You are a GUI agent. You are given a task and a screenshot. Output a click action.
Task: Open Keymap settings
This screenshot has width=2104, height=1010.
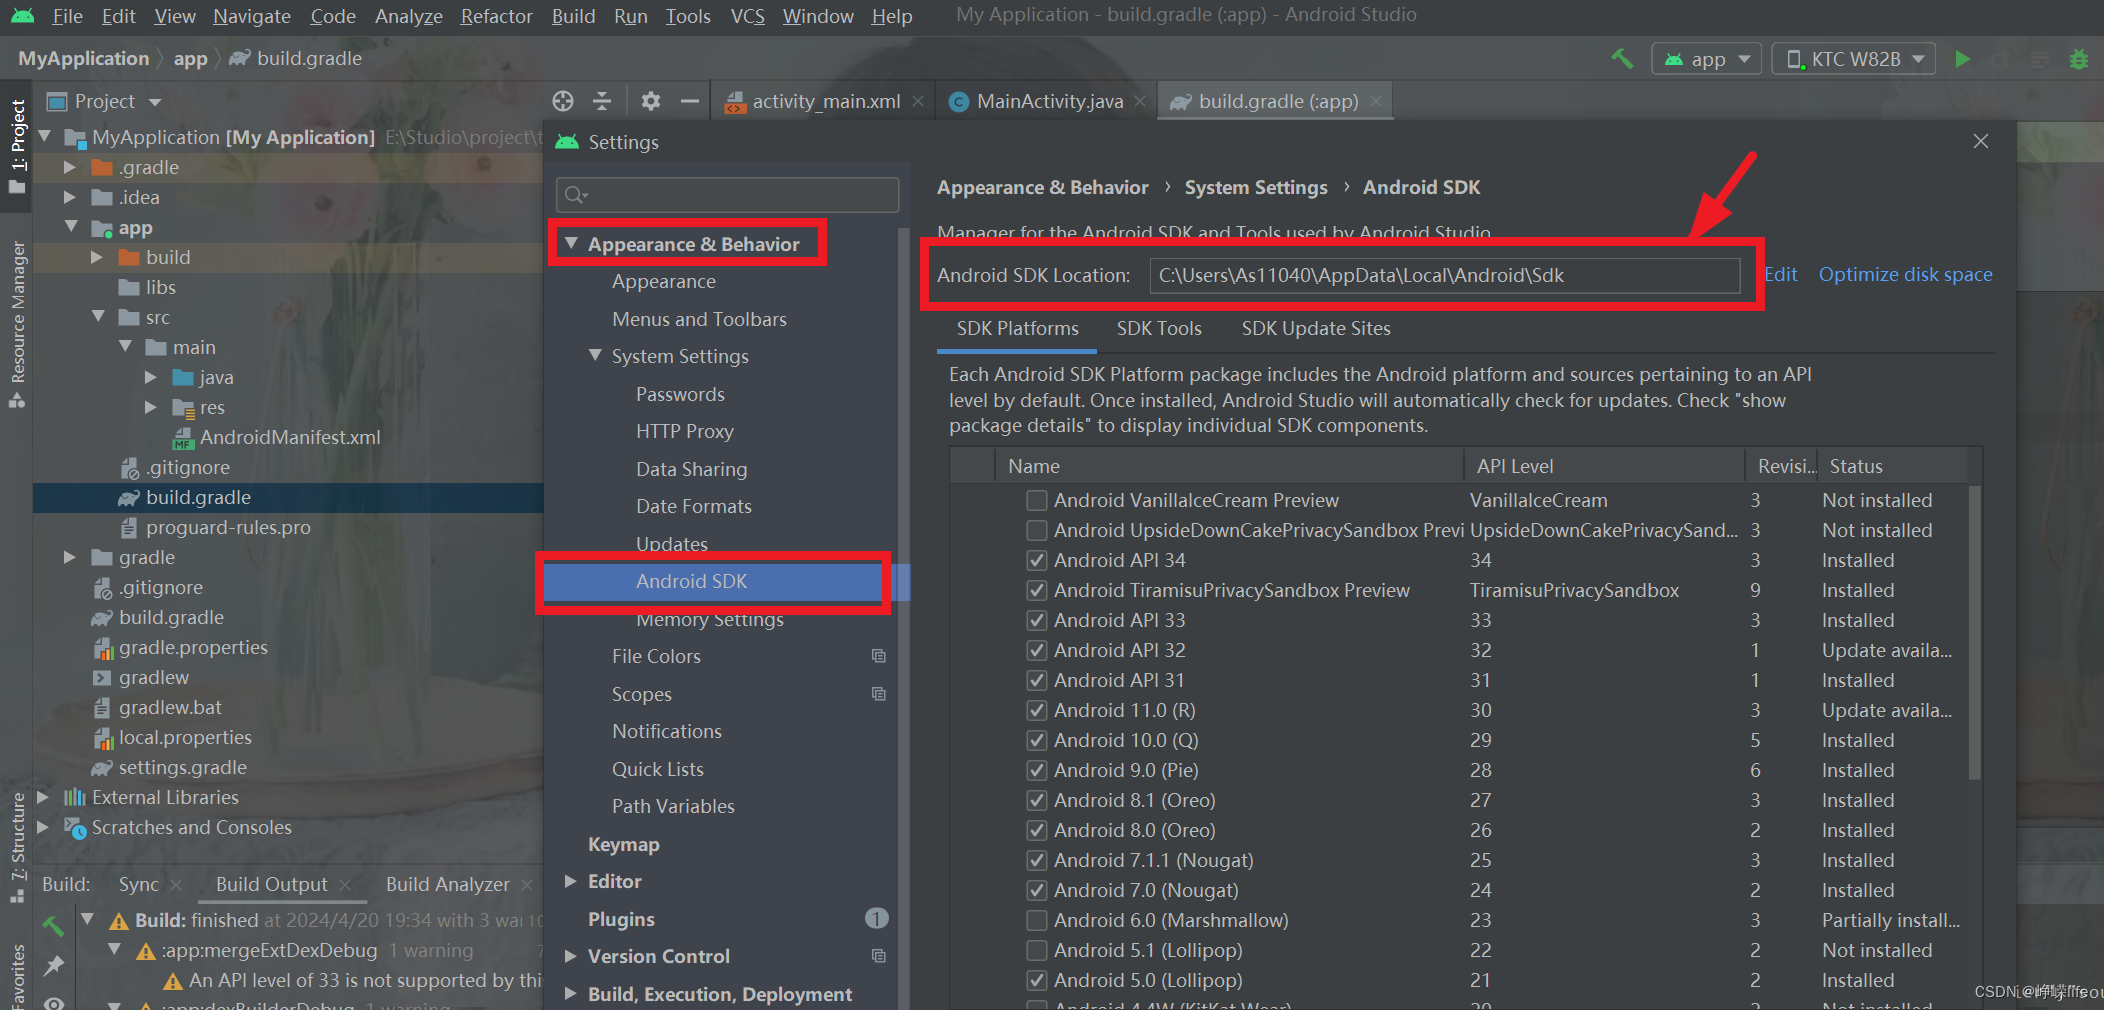click(623, 844)
